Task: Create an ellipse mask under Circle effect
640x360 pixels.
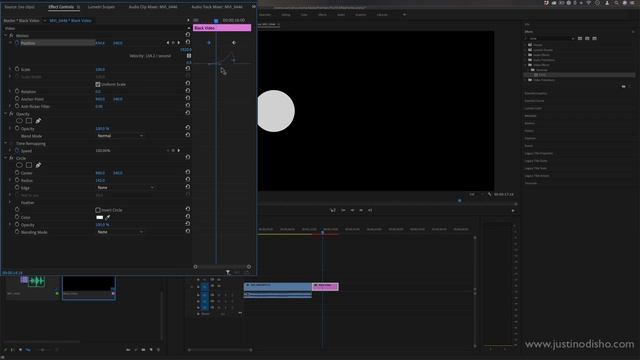Action: 19,165
